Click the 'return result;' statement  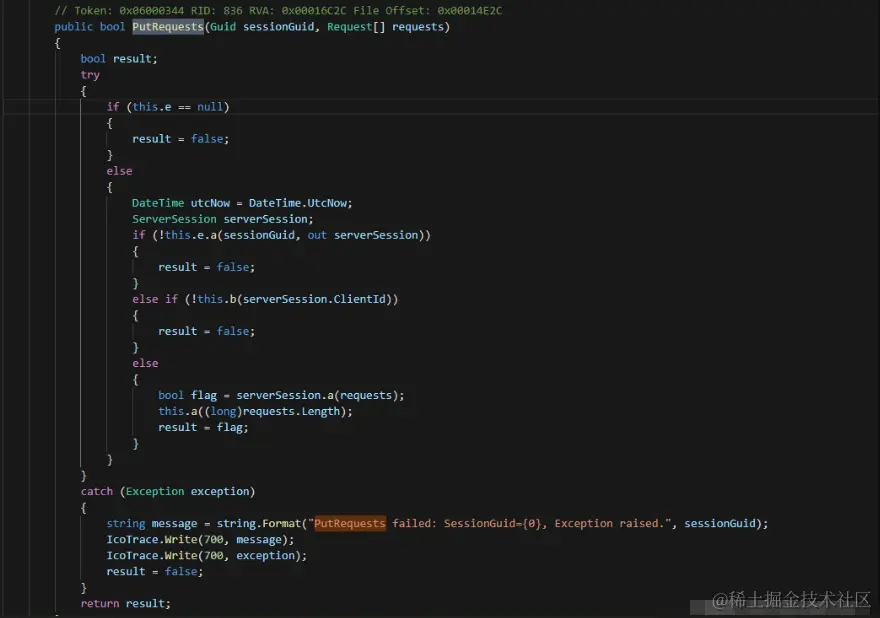pos(125,603)
